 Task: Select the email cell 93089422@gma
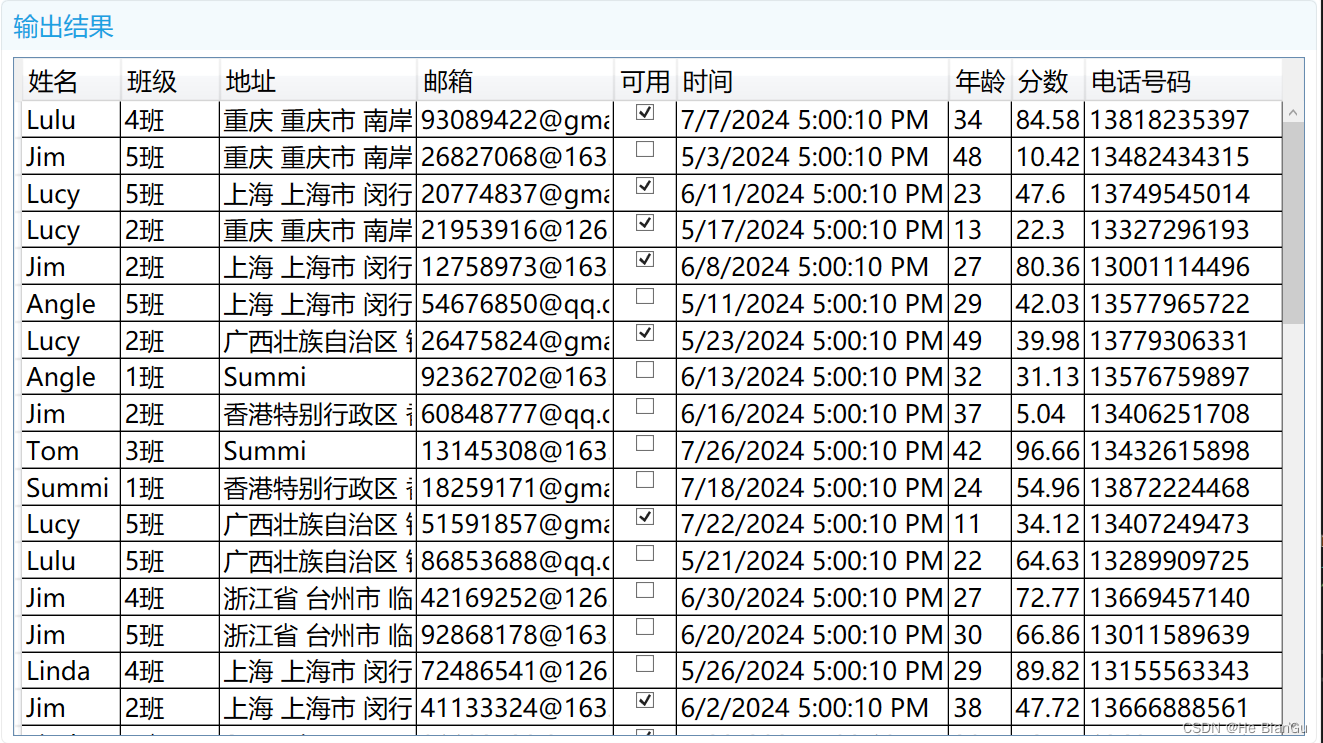tap(515, 120)
